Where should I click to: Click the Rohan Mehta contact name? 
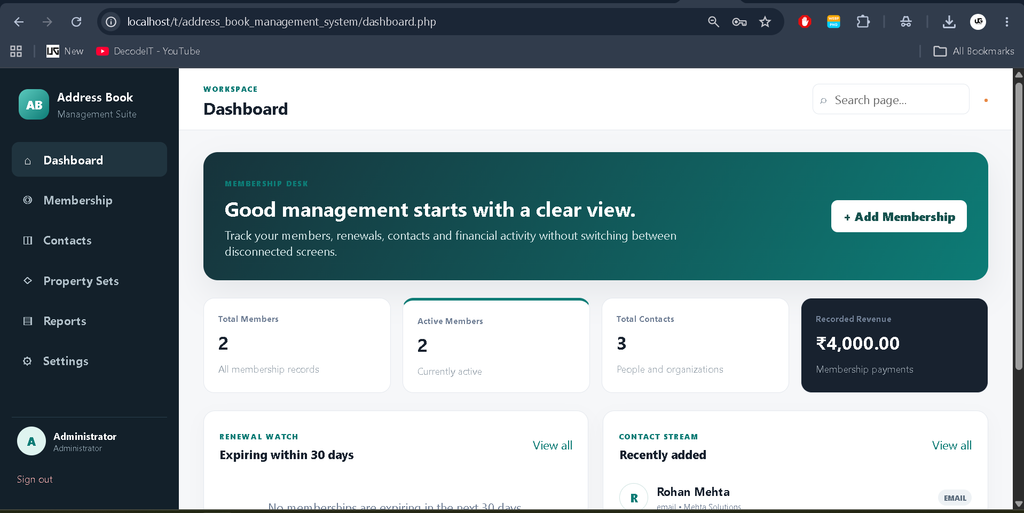tap(693, 491)
